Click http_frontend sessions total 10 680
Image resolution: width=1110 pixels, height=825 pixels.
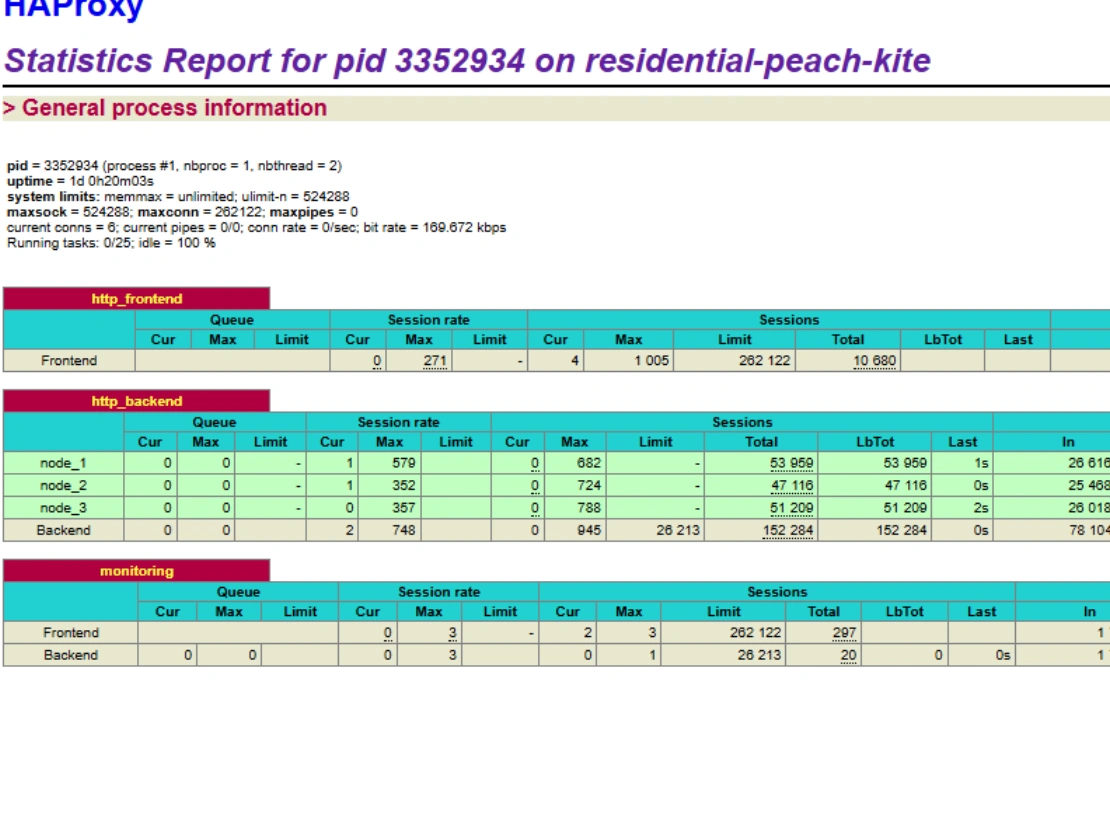coord(875,361)
